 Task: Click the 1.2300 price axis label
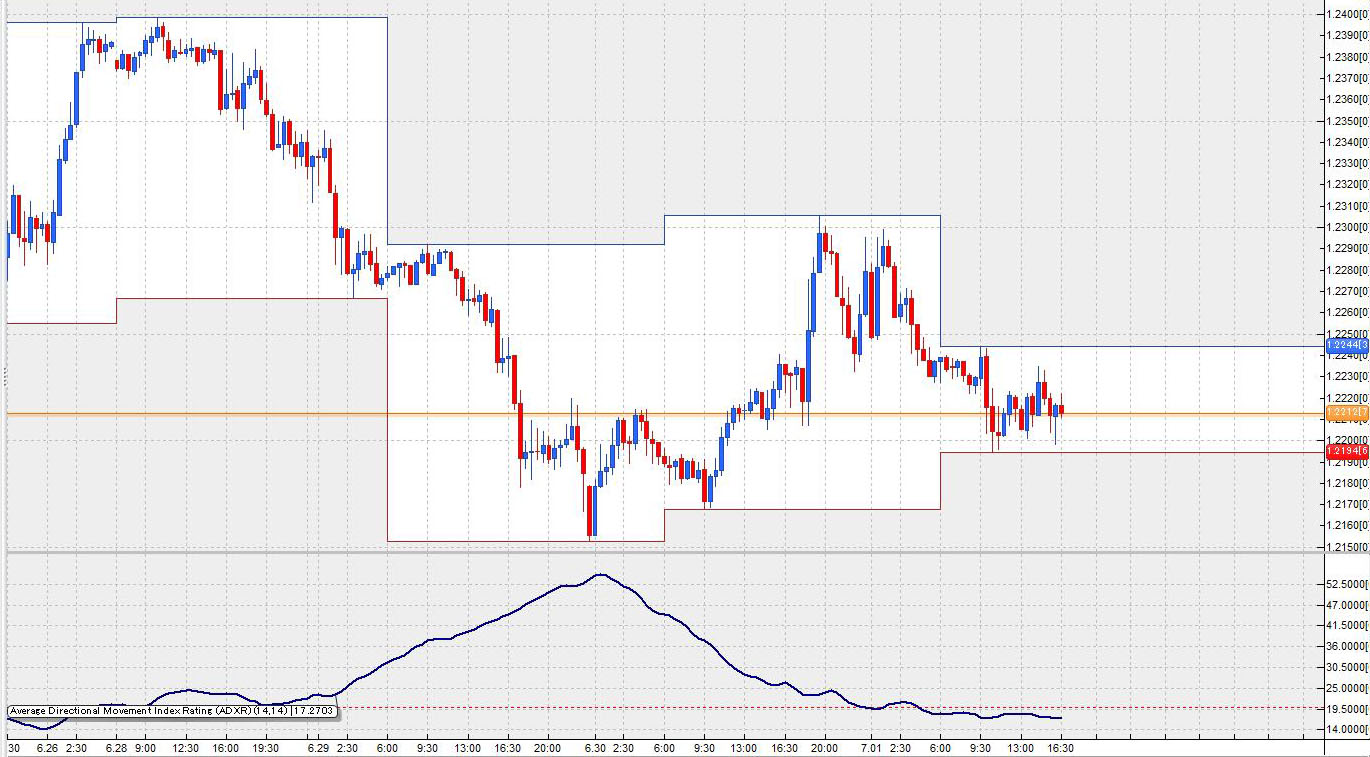[1348, 227]
